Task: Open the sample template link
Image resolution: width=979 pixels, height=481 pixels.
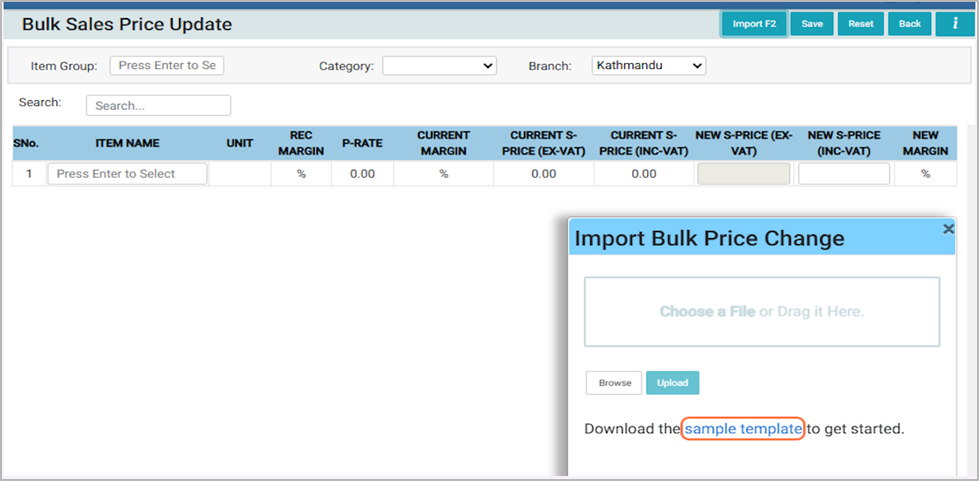Action: tap(743, 429)
